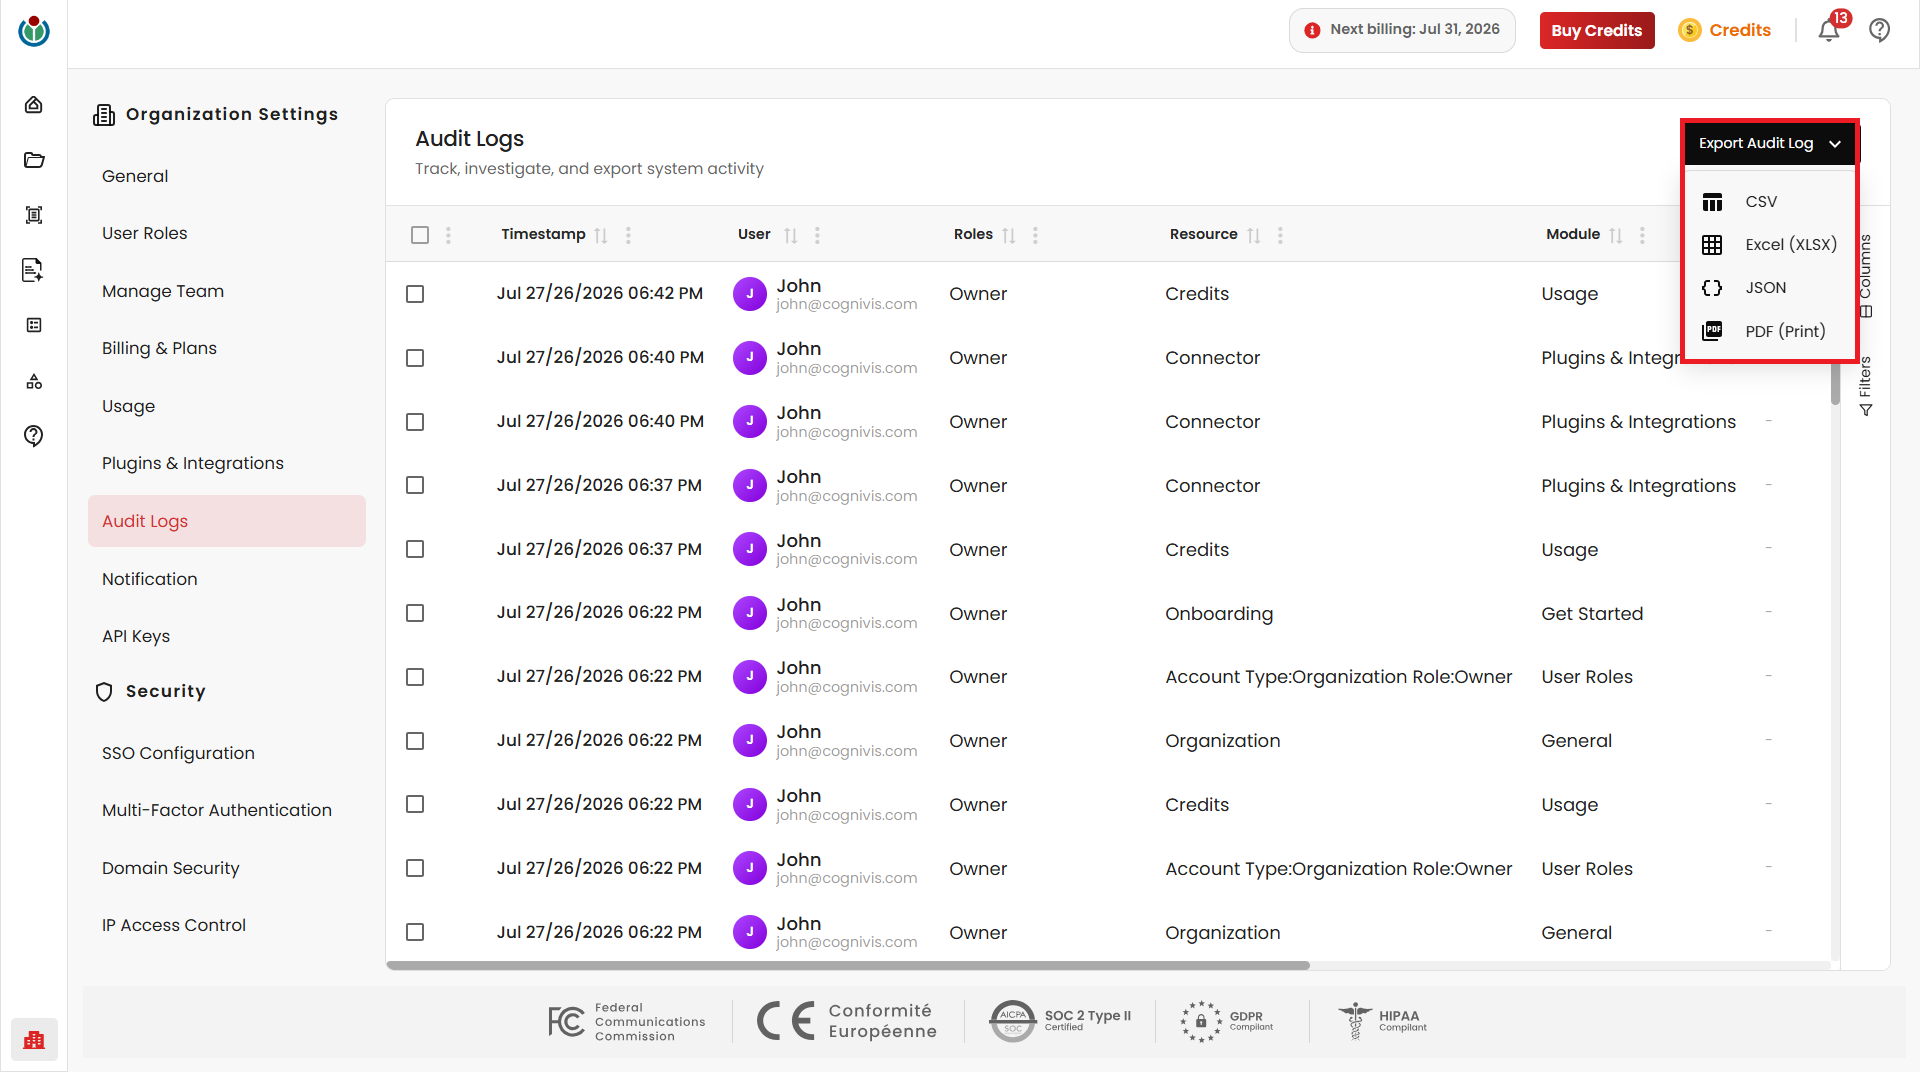Toggle the select-all header checkbox
Screen dimensions: 1920x1072
point(420,235)
